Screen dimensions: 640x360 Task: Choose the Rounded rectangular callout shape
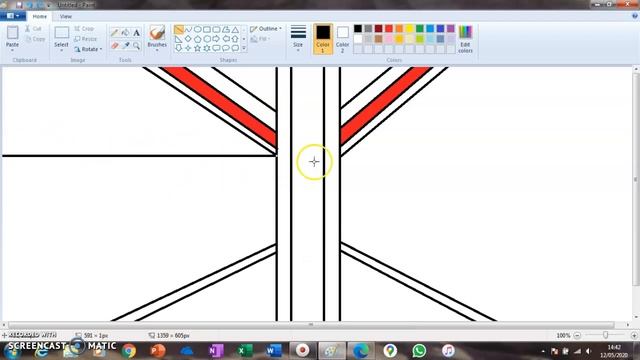tap(216, 48)
